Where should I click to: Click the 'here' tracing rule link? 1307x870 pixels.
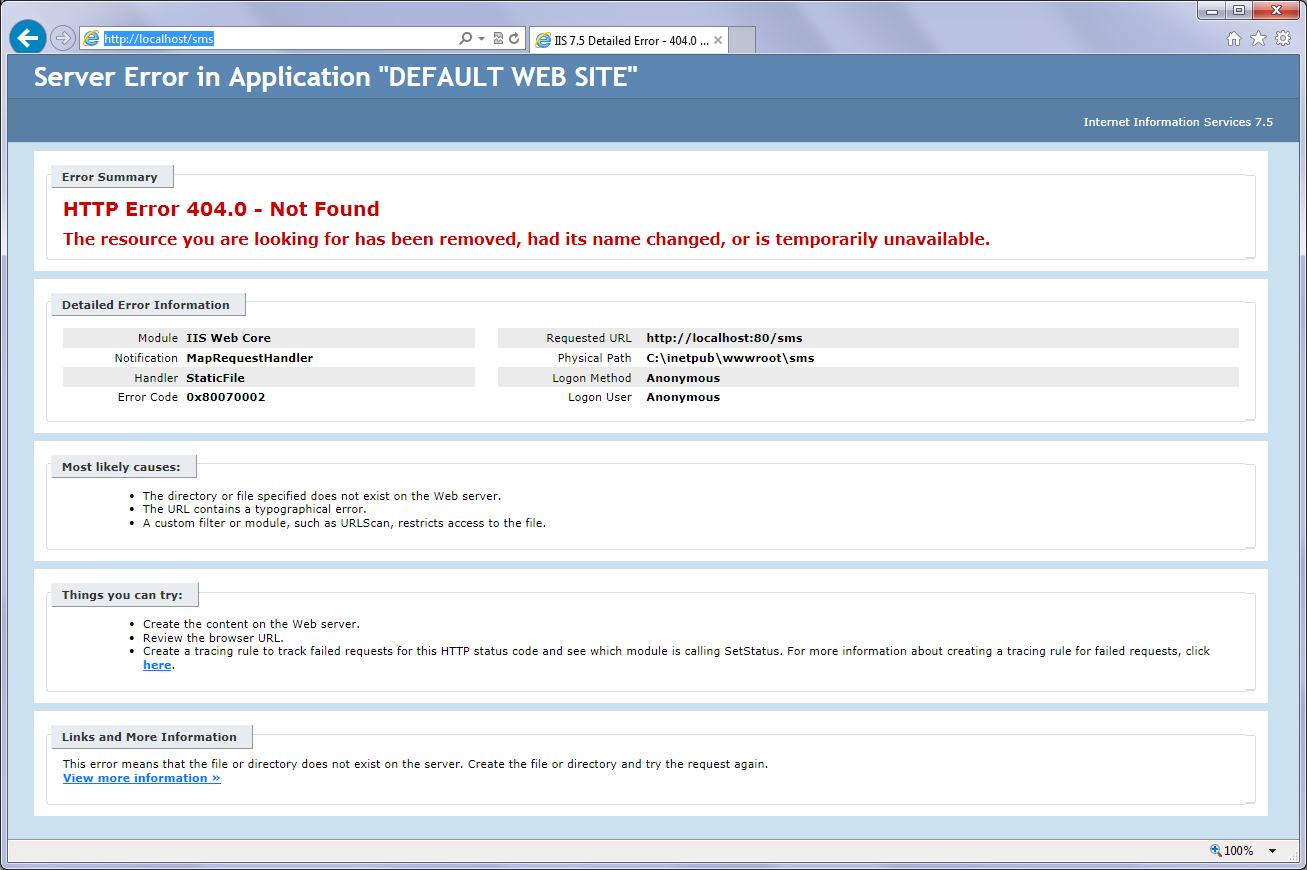pos(157,665)
